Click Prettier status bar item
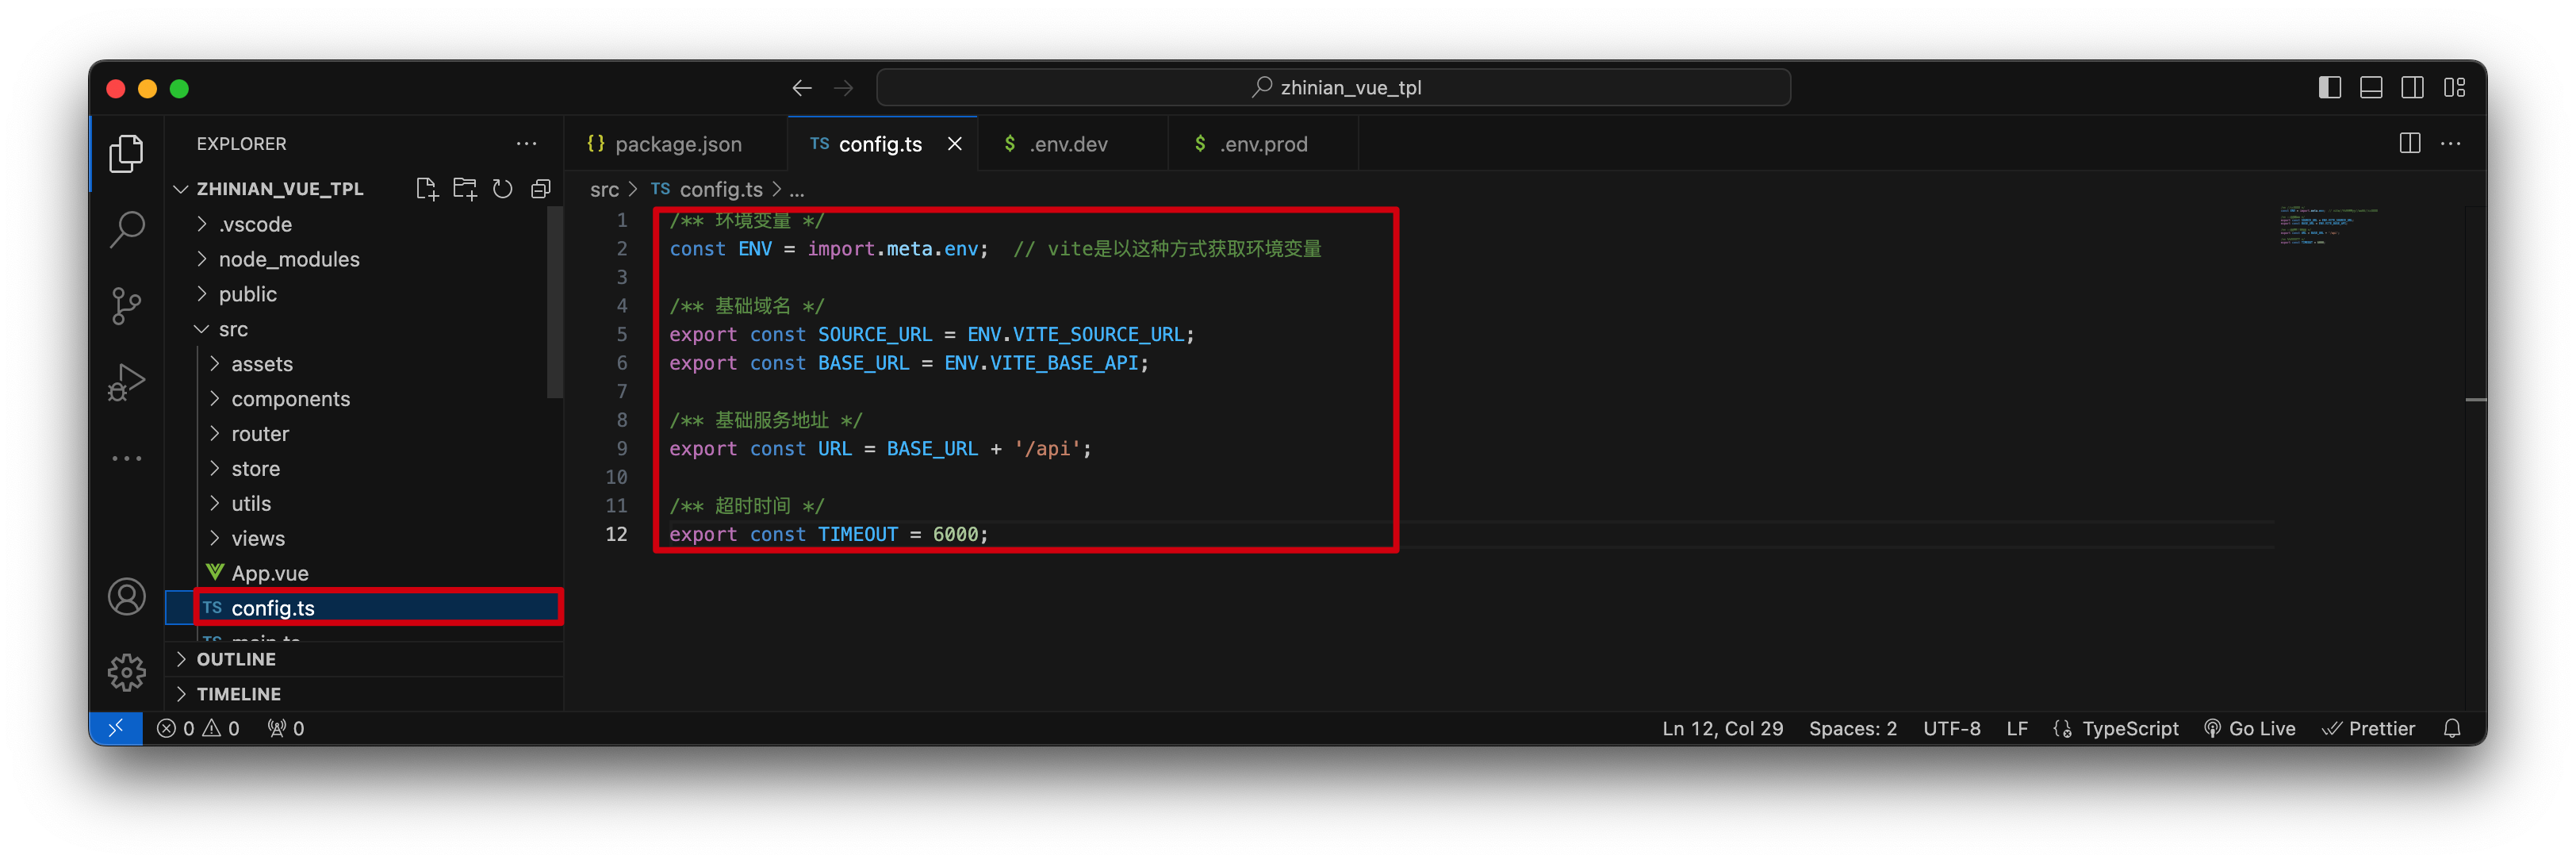2576x863 pixels. 2368,728
